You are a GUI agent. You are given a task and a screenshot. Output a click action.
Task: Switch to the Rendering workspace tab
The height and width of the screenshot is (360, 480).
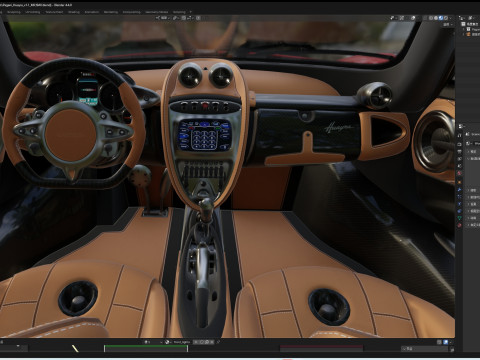111,12
